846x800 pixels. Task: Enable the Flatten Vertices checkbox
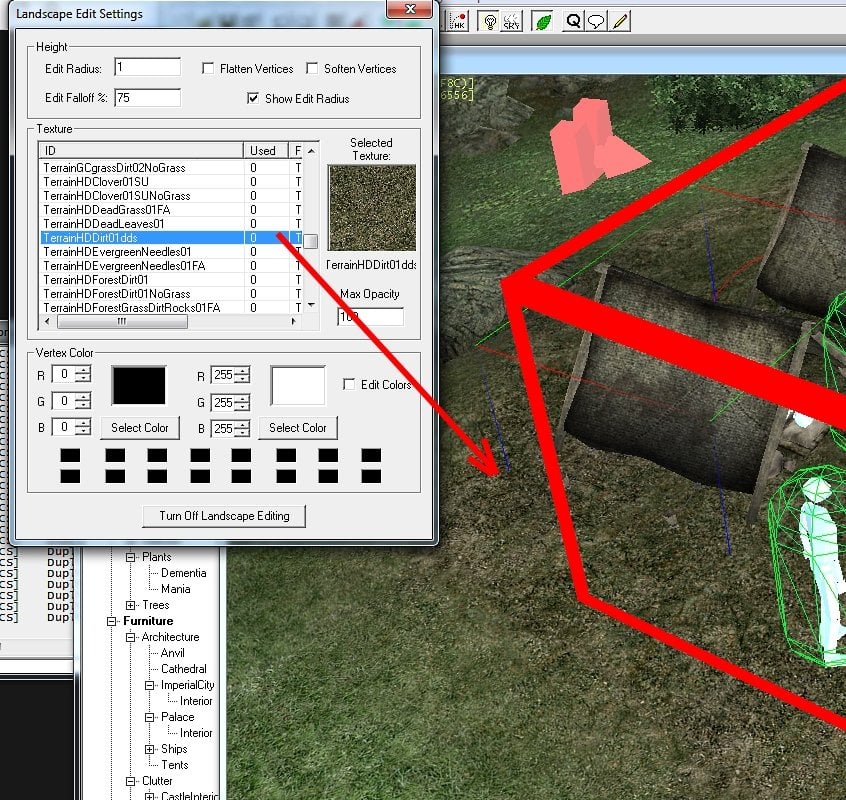click(x=208, y=69)
